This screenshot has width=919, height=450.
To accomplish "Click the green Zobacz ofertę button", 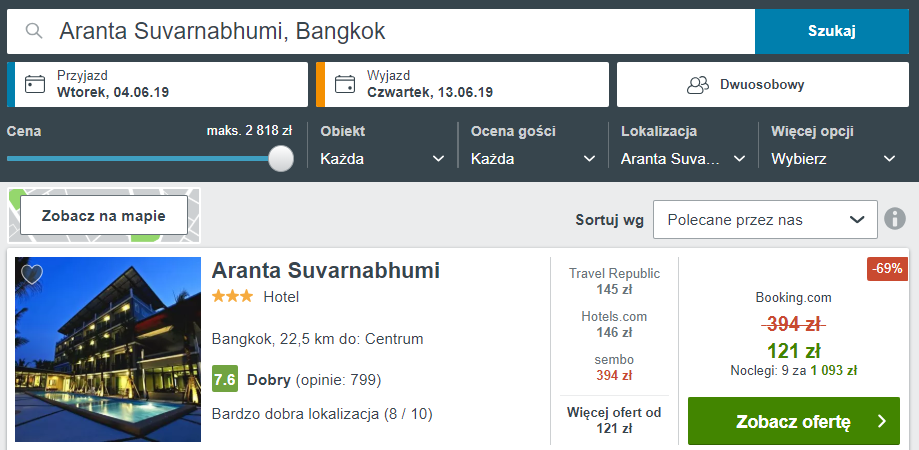I will 794,421.
